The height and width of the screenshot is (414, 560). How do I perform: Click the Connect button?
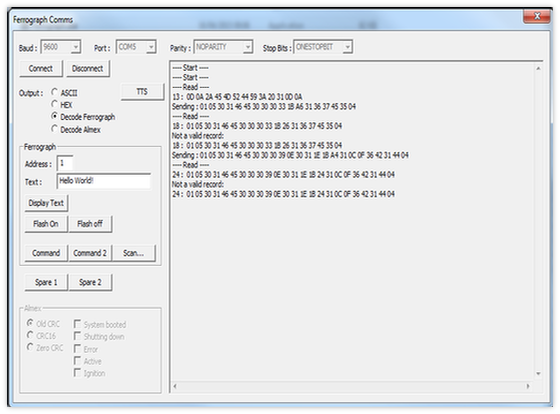[41, 69]
